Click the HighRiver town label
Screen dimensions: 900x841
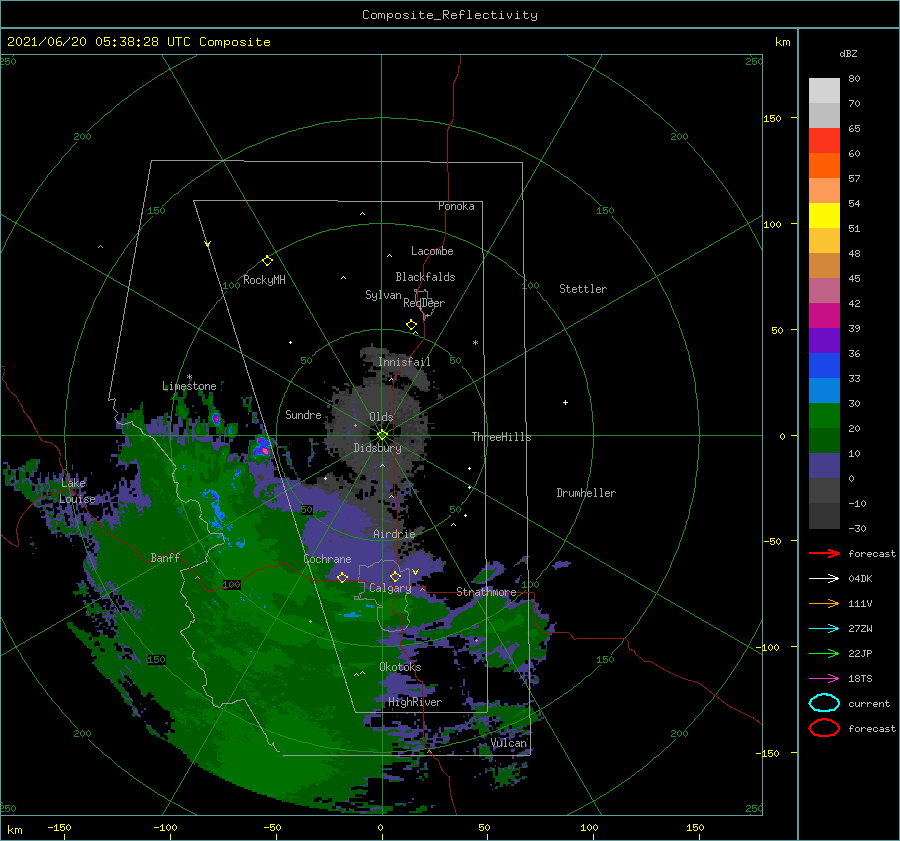[x=414, y=702]
